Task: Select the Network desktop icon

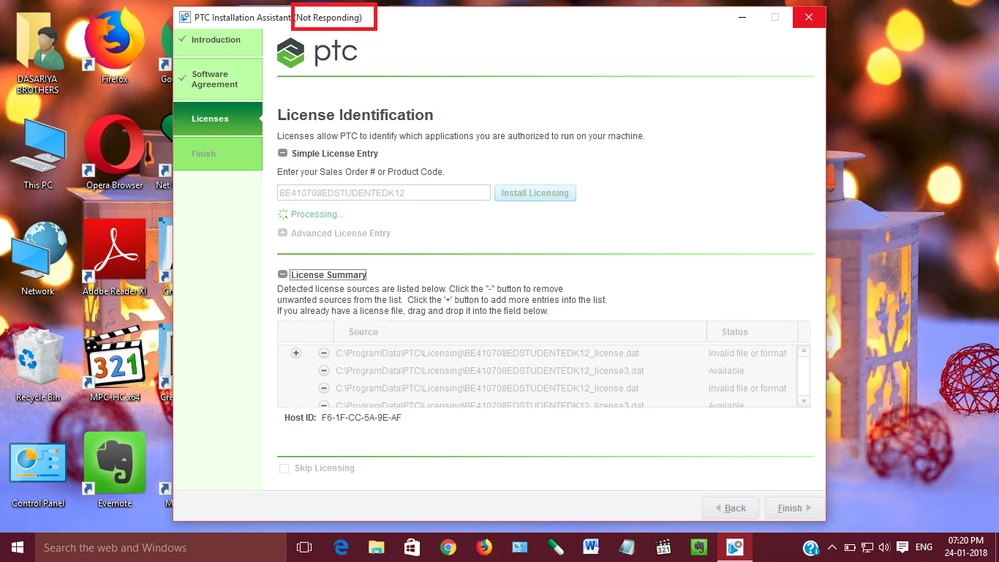Action: 38,258
